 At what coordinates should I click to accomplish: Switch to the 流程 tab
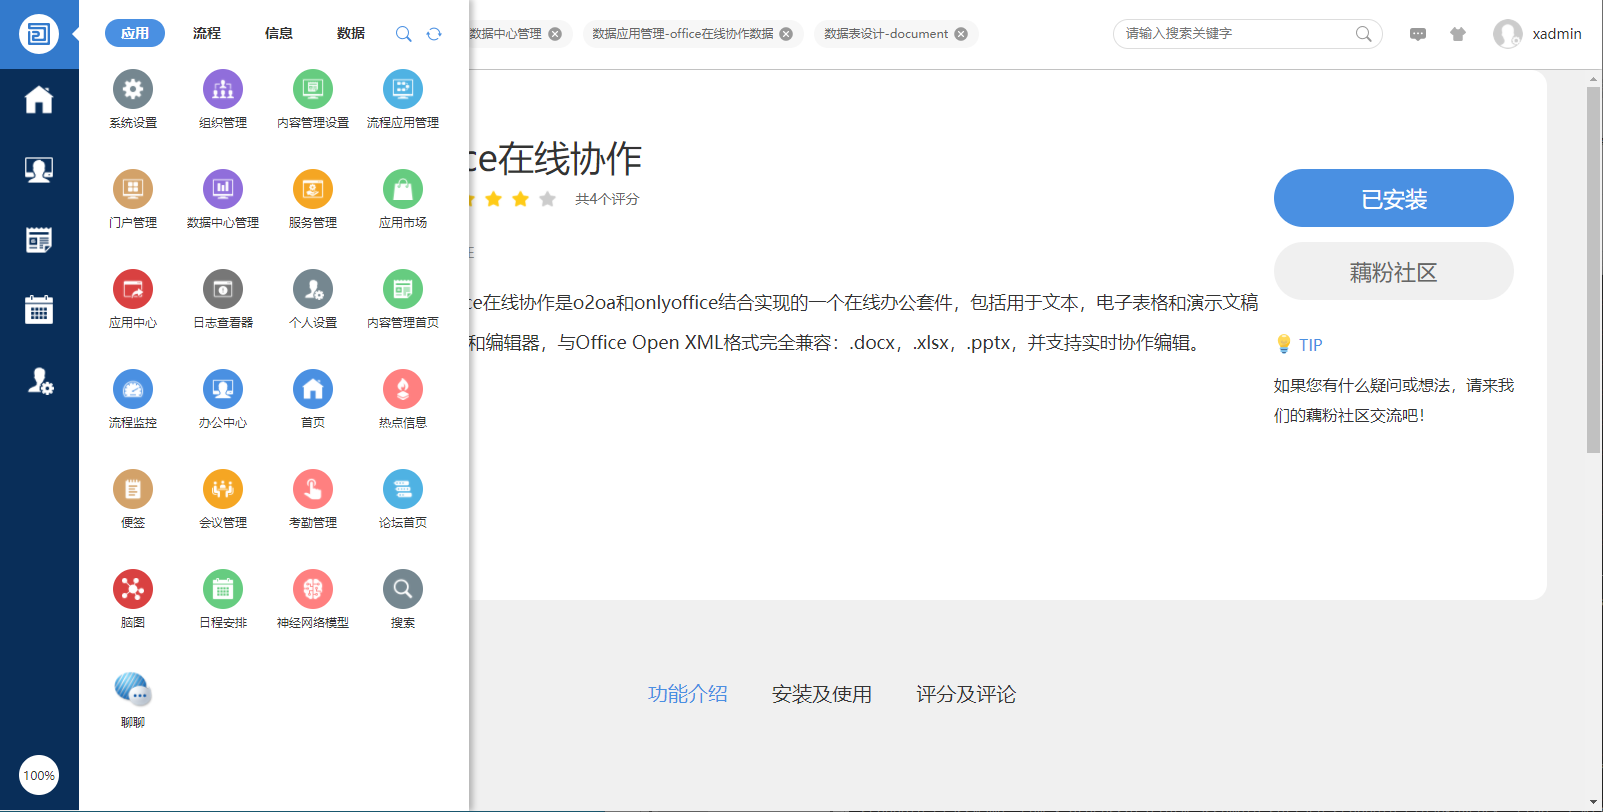[x=207, y=33]
